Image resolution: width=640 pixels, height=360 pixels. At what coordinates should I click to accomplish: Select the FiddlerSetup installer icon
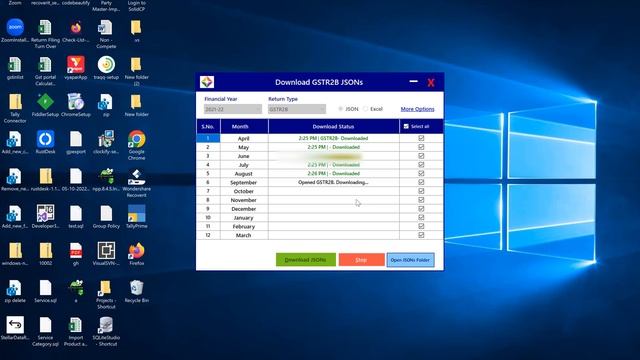45,102
